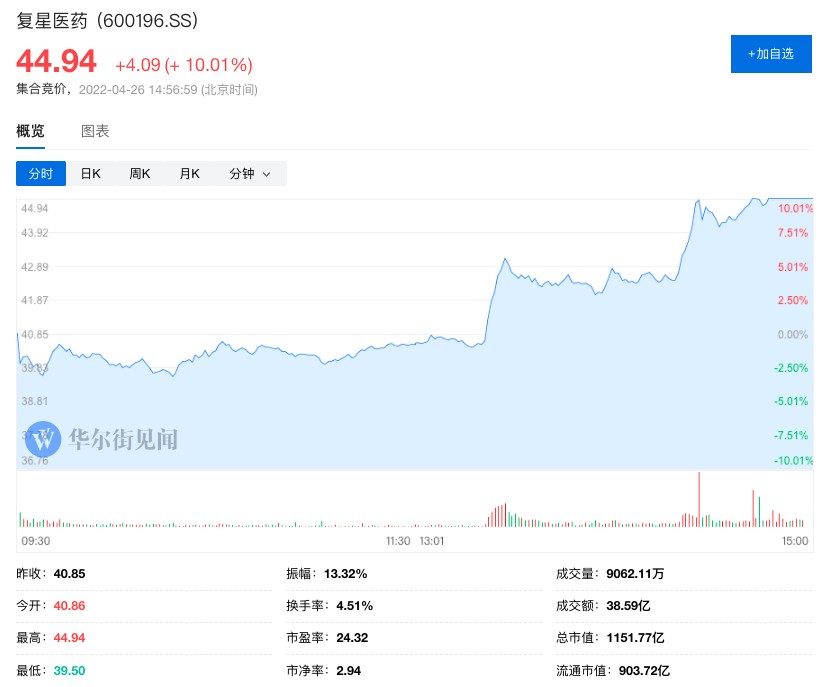The width and height of the screenshot is (830, 687).
Task: Click the 总市值 value 1151.77亿
Action: [x=635, y=638]
